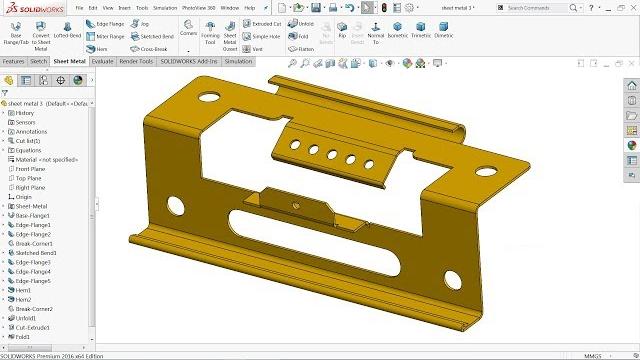Expand the Cut list(1) node
This screenshot has width=640, height=360.
click(3, 141)
